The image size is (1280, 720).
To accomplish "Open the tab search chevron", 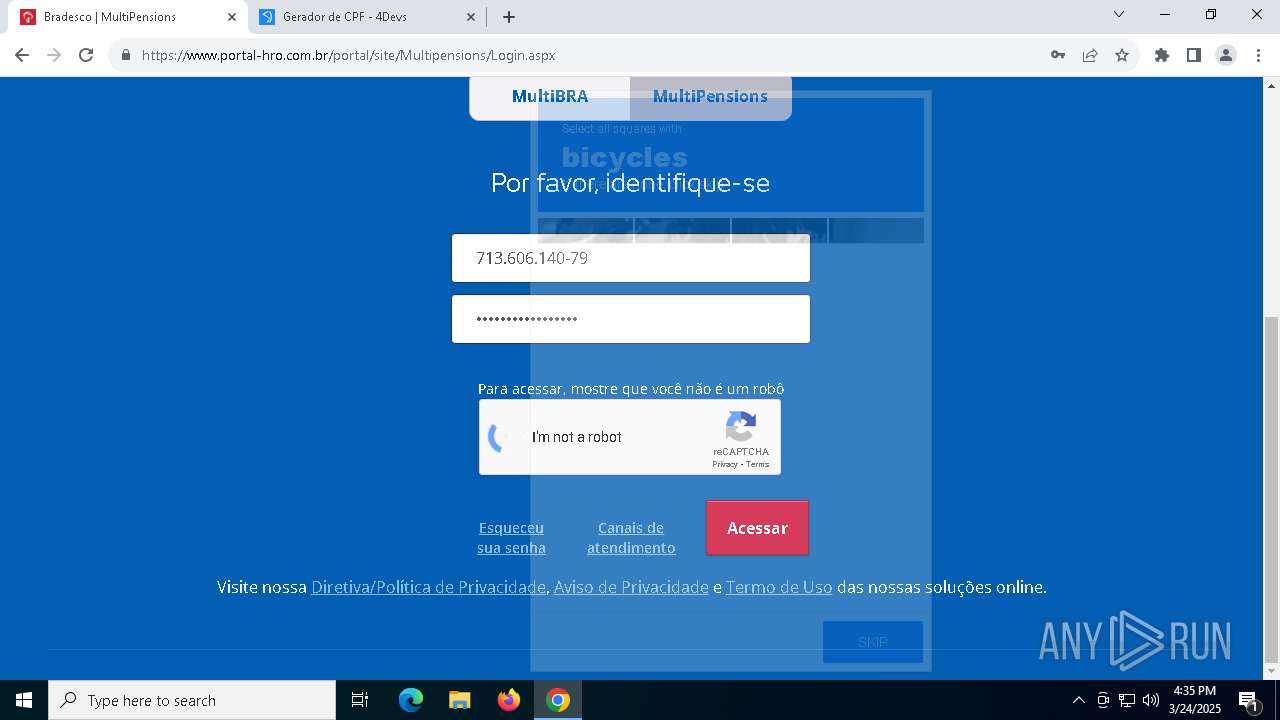I will tap(1119, 14).
